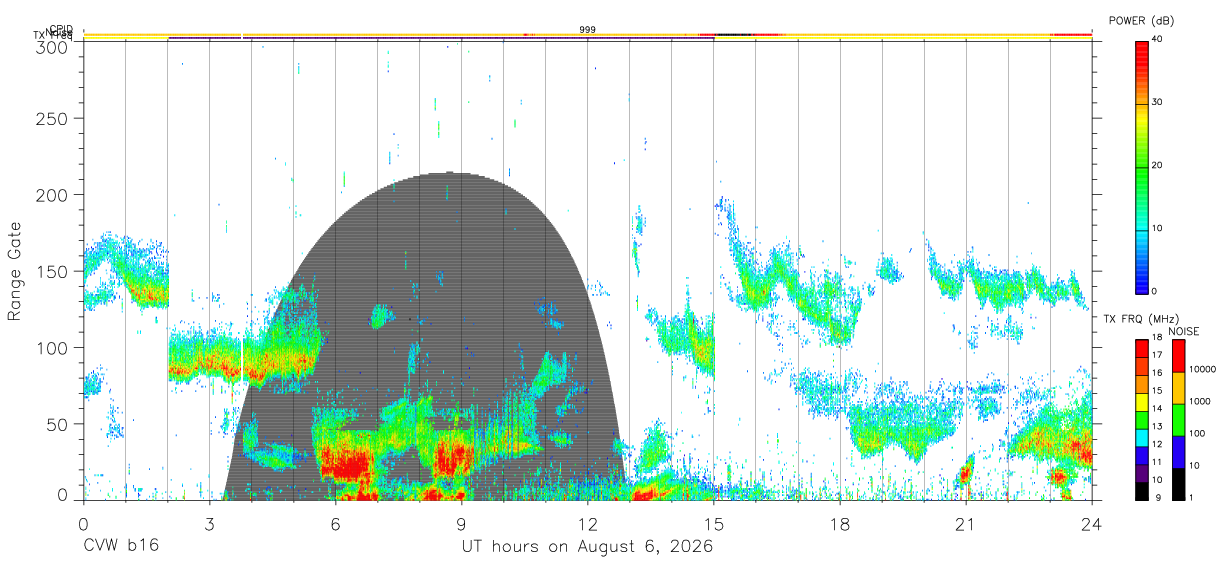
Task: Click the Range Gate y-axis title
Action: (x=15, y=270)
